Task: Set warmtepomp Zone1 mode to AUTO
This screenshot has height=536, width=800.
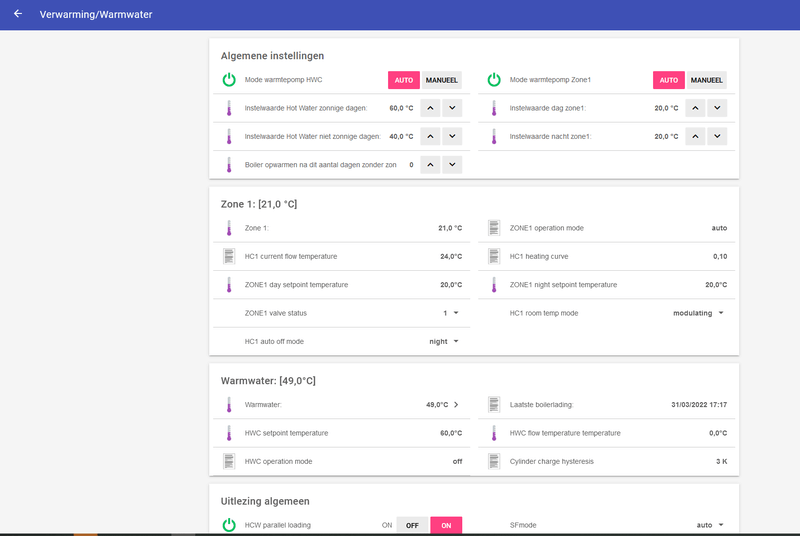Action: click(669, 80)
